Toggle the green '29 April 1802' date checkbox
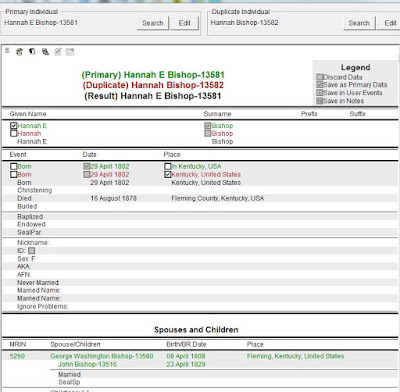This screenshot has width=400, height=392. [x=86, y=166]
